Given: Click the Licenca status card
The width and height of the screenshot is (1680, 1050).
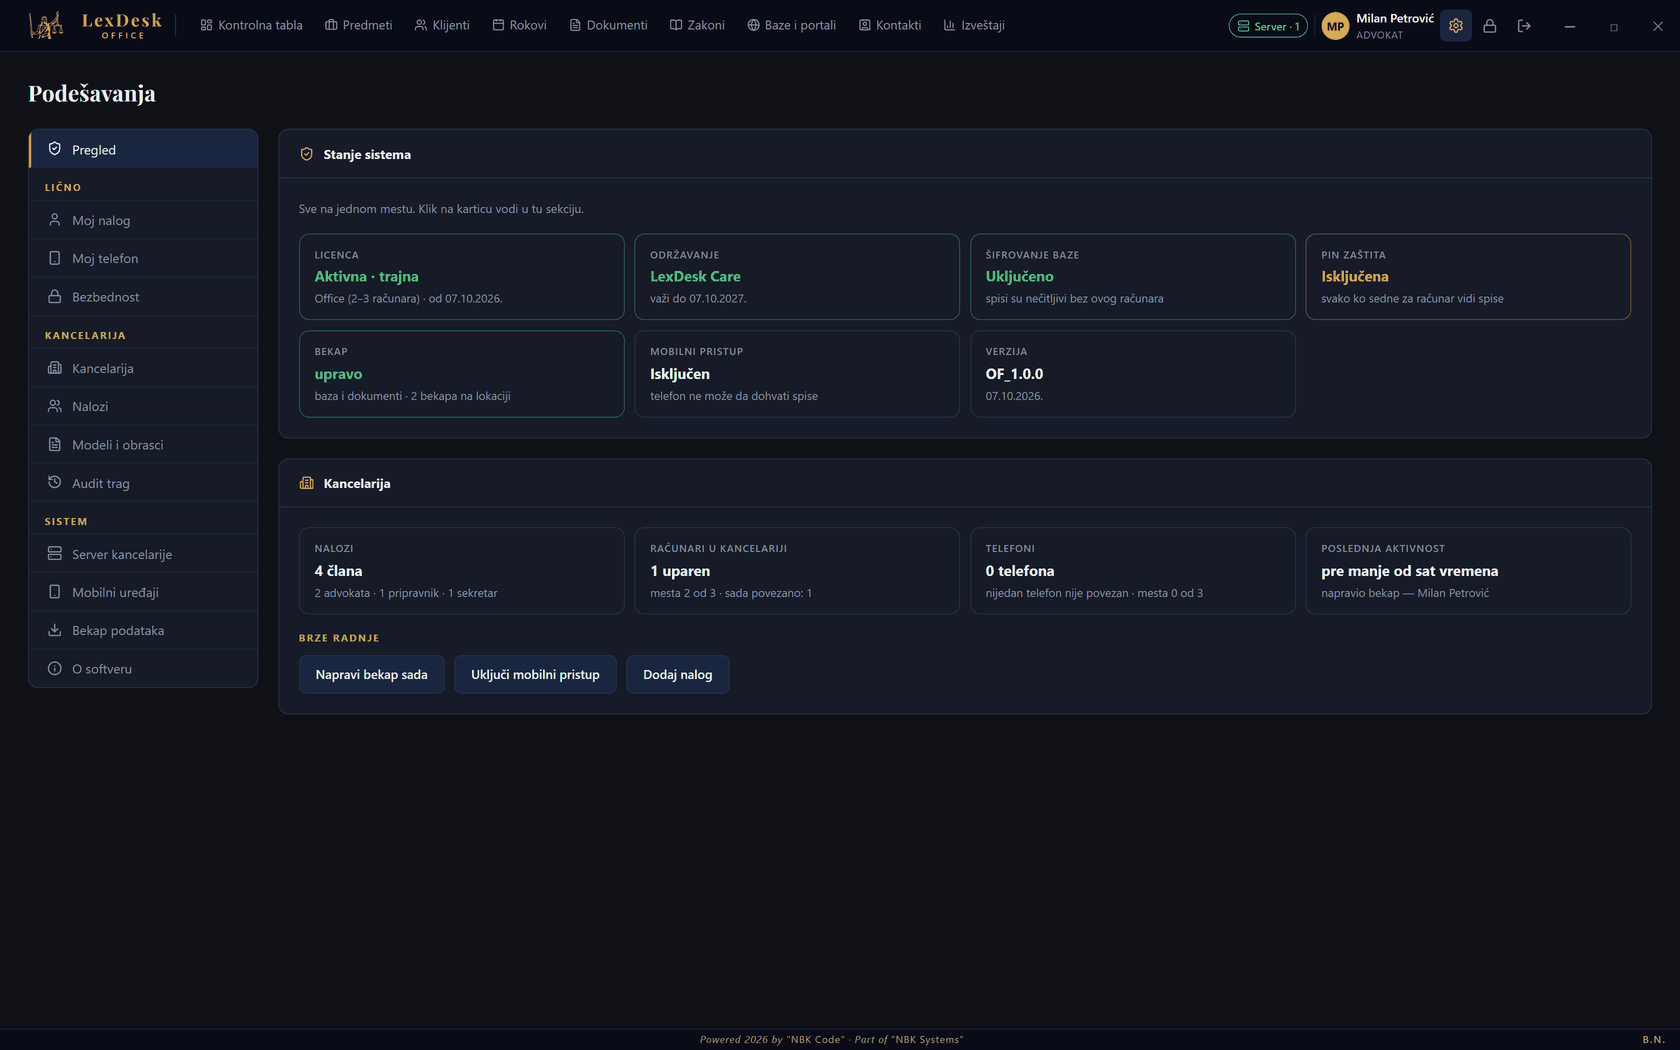Looking at the screenshot, I should pyautogui.click(x=461, y=277).
